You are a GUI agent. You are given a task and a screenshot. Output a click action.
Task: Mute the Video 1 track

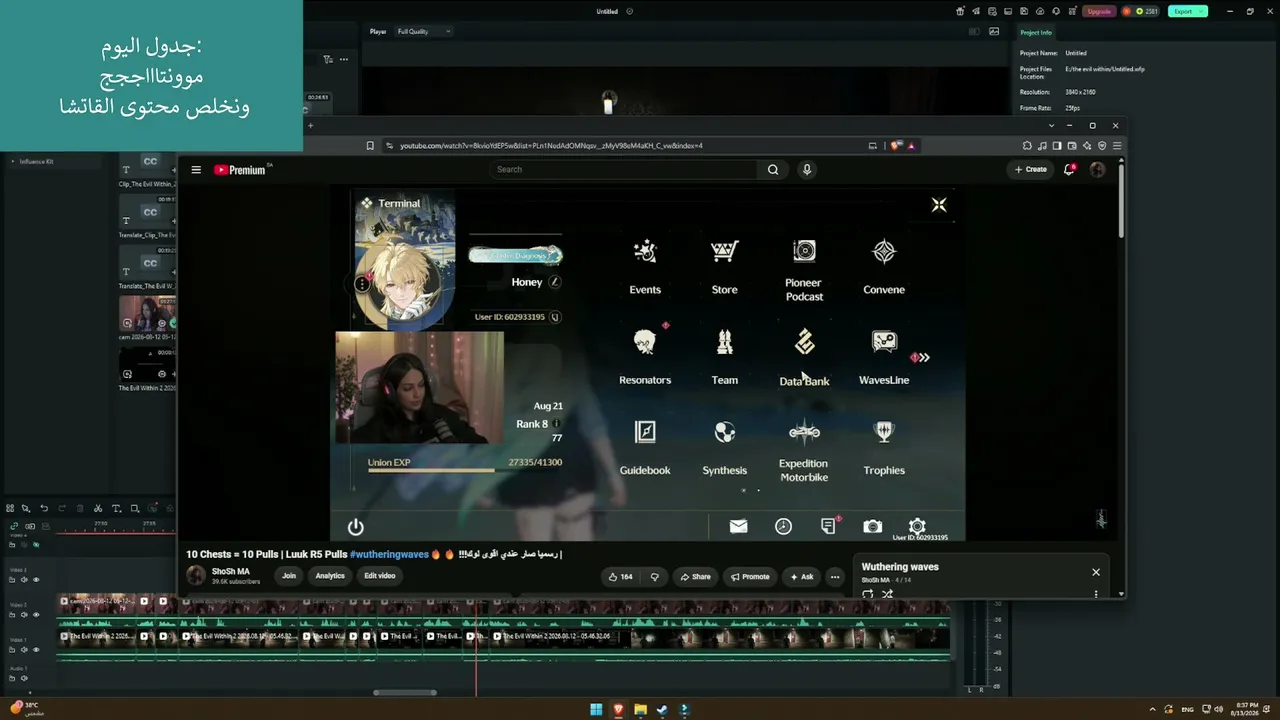(25, 648)
